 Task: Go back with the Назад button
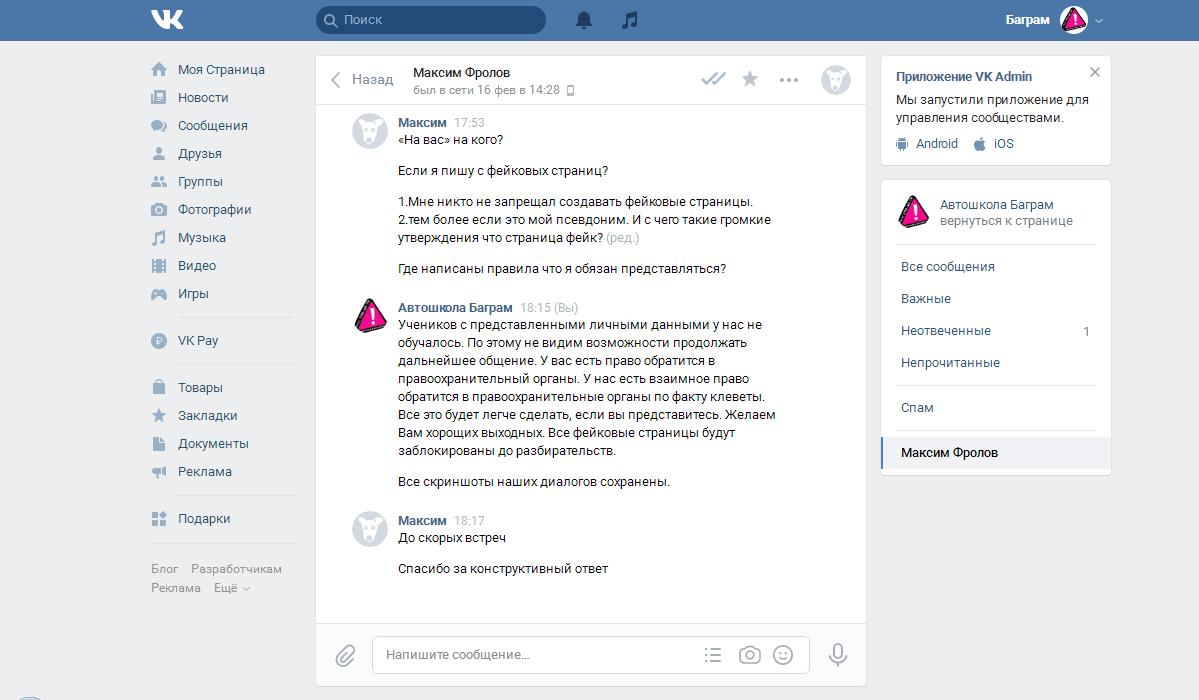tap(362, 80)
